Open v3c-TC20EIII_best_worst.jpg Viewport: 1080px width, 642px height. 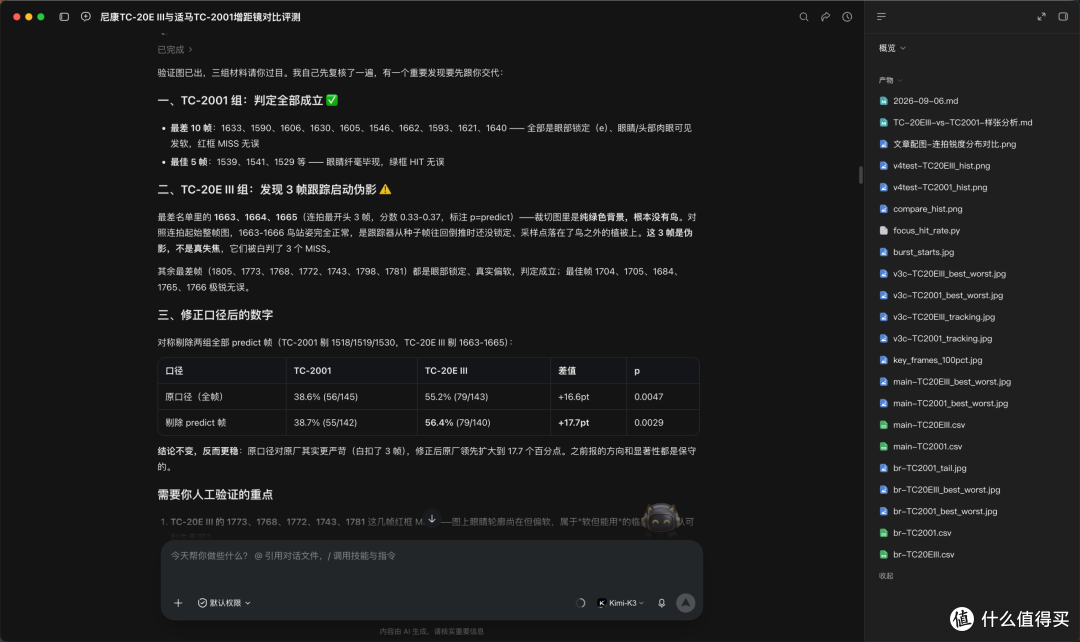coord(949,273)
